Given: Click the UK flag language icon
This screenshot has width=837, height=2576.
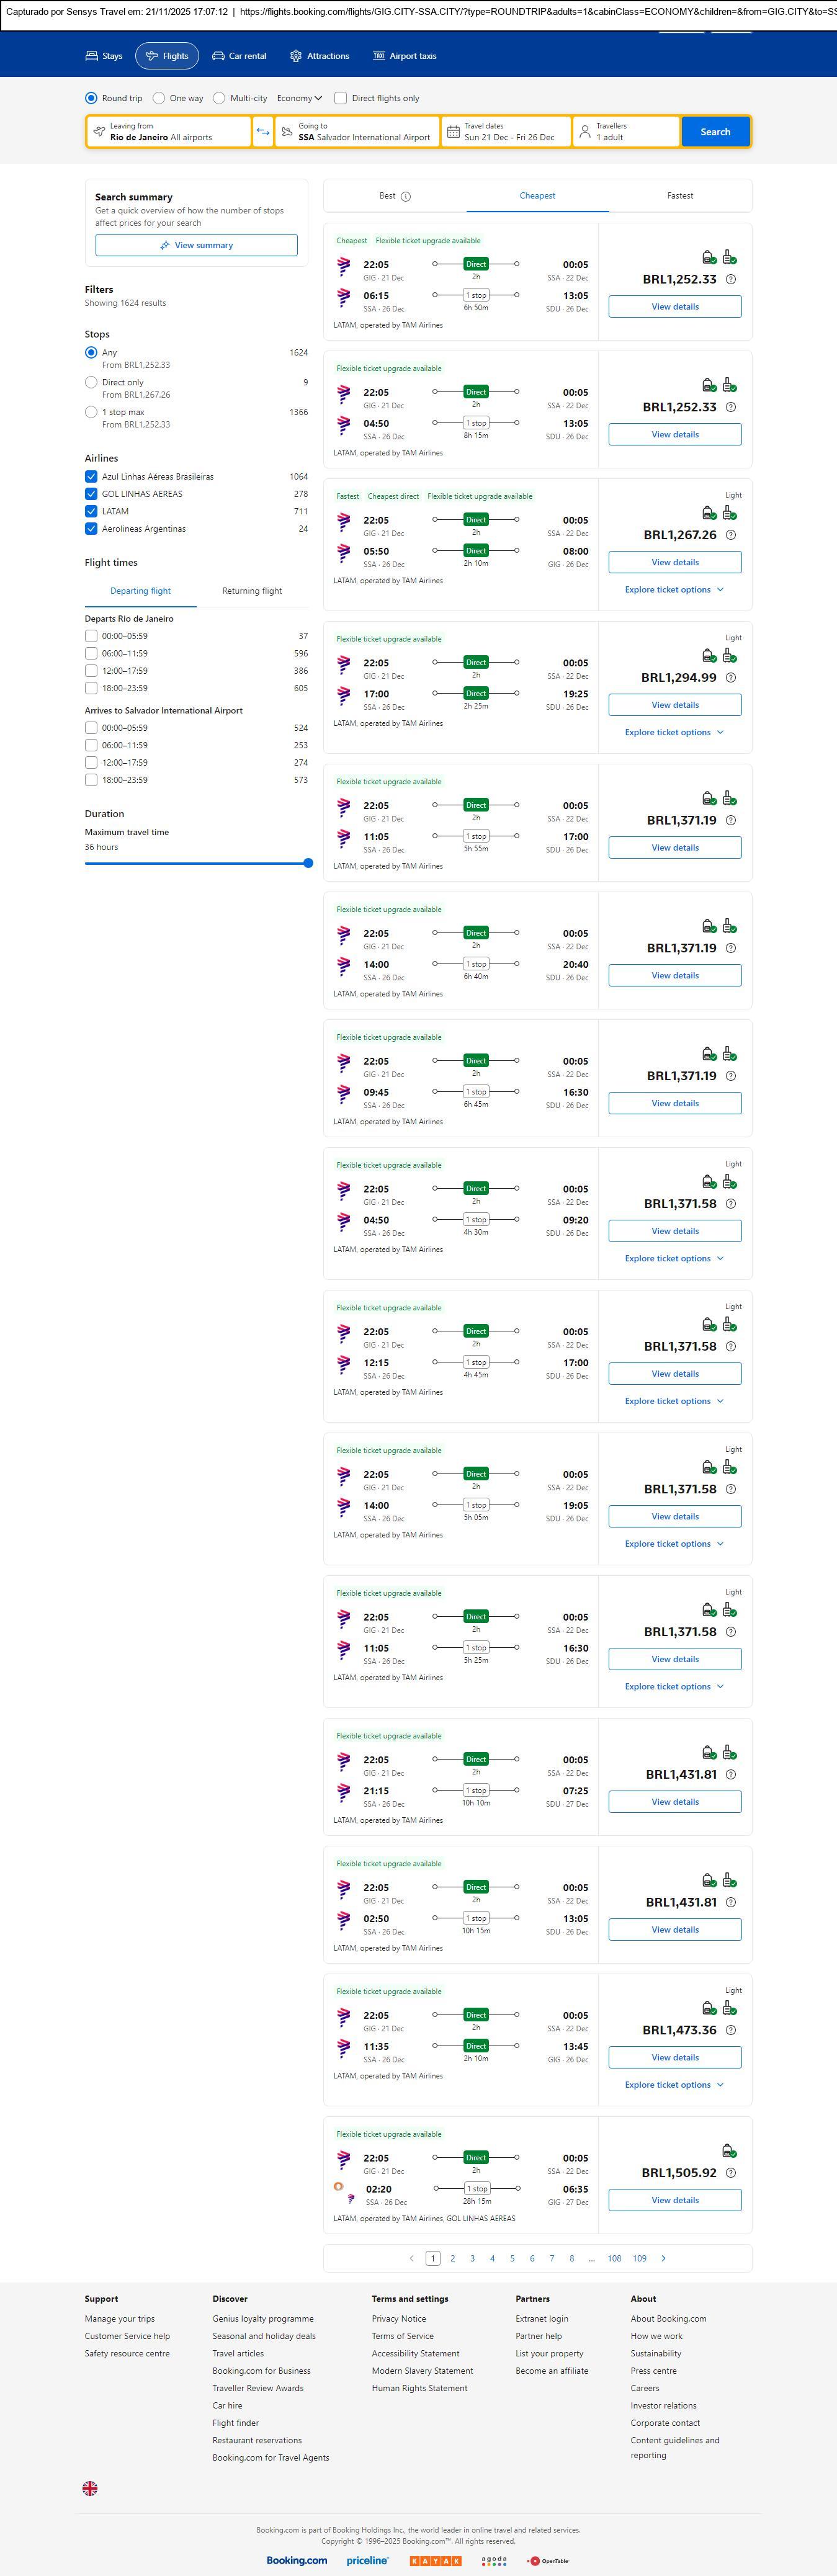Looking at the screenshot, I should click(90, 2488).
